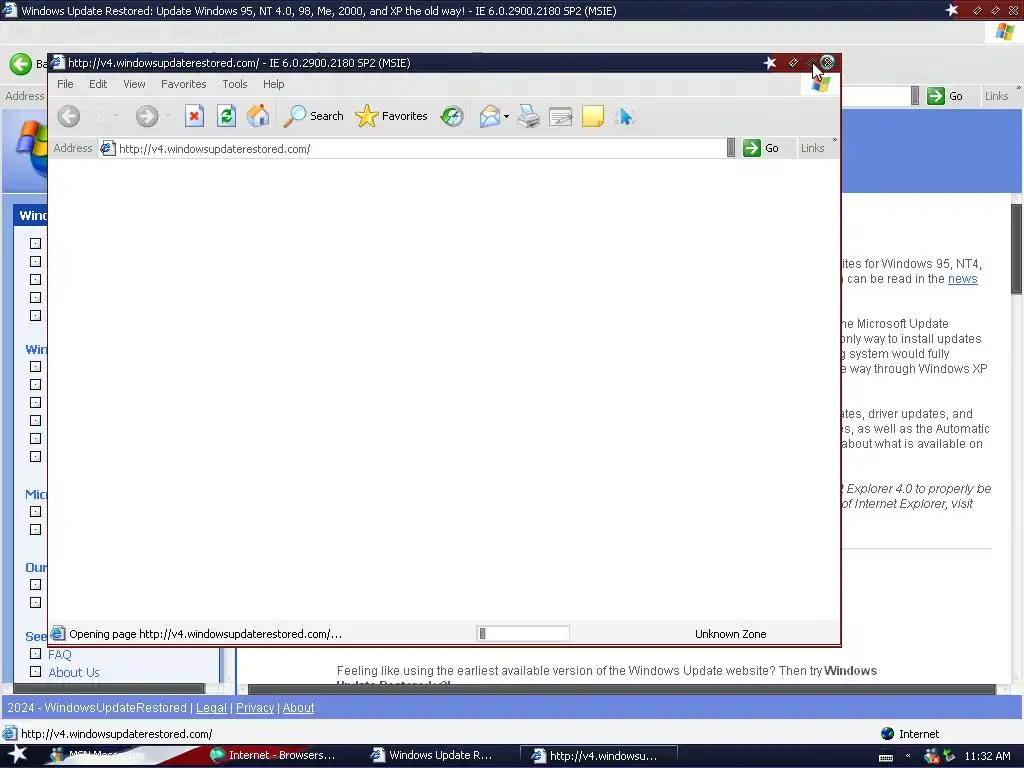Show browsing History with the clock icon
The width and height of the screenshot is (1024, 768).
pos(451,116)
